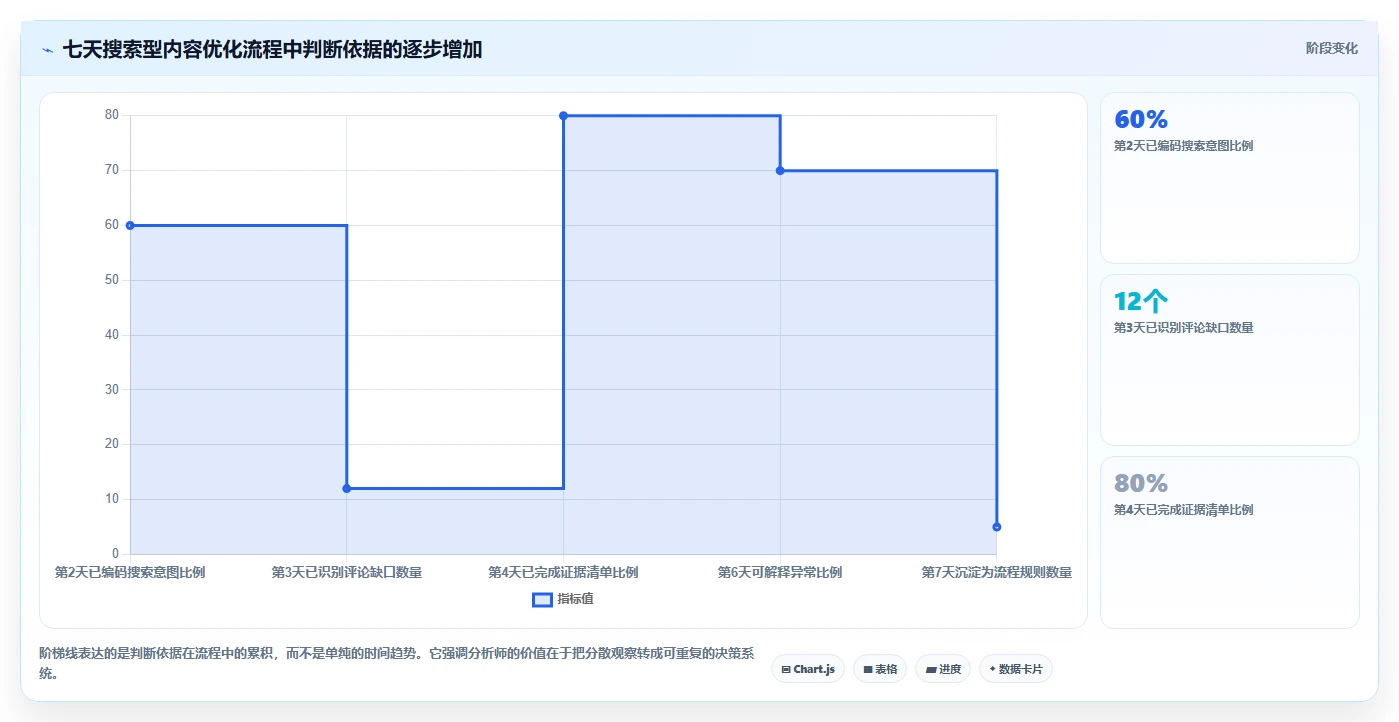The image size is (1399, 722).
Task: Select the Chart.js tag chip
Action: pyautogui.click(x=808, y=669)
